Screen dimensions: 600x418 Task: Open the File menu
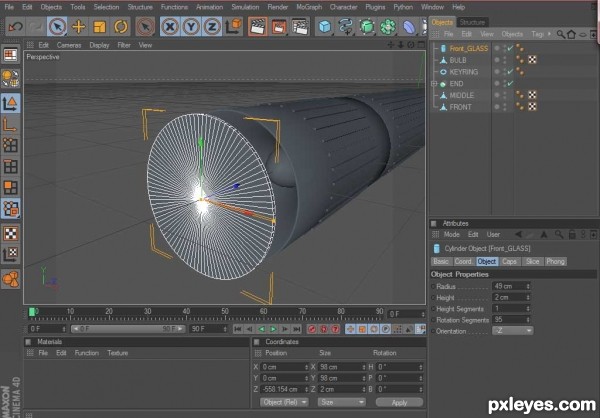click(9, 7)
